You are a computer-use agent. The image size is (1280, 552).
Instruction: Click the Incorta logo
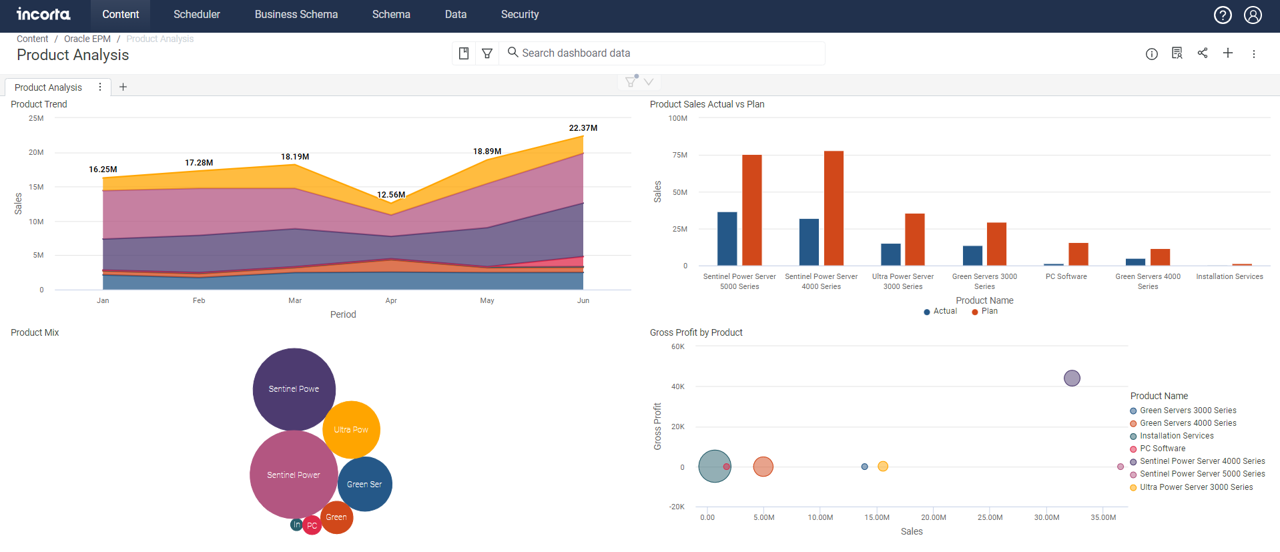tap(44, 14)
